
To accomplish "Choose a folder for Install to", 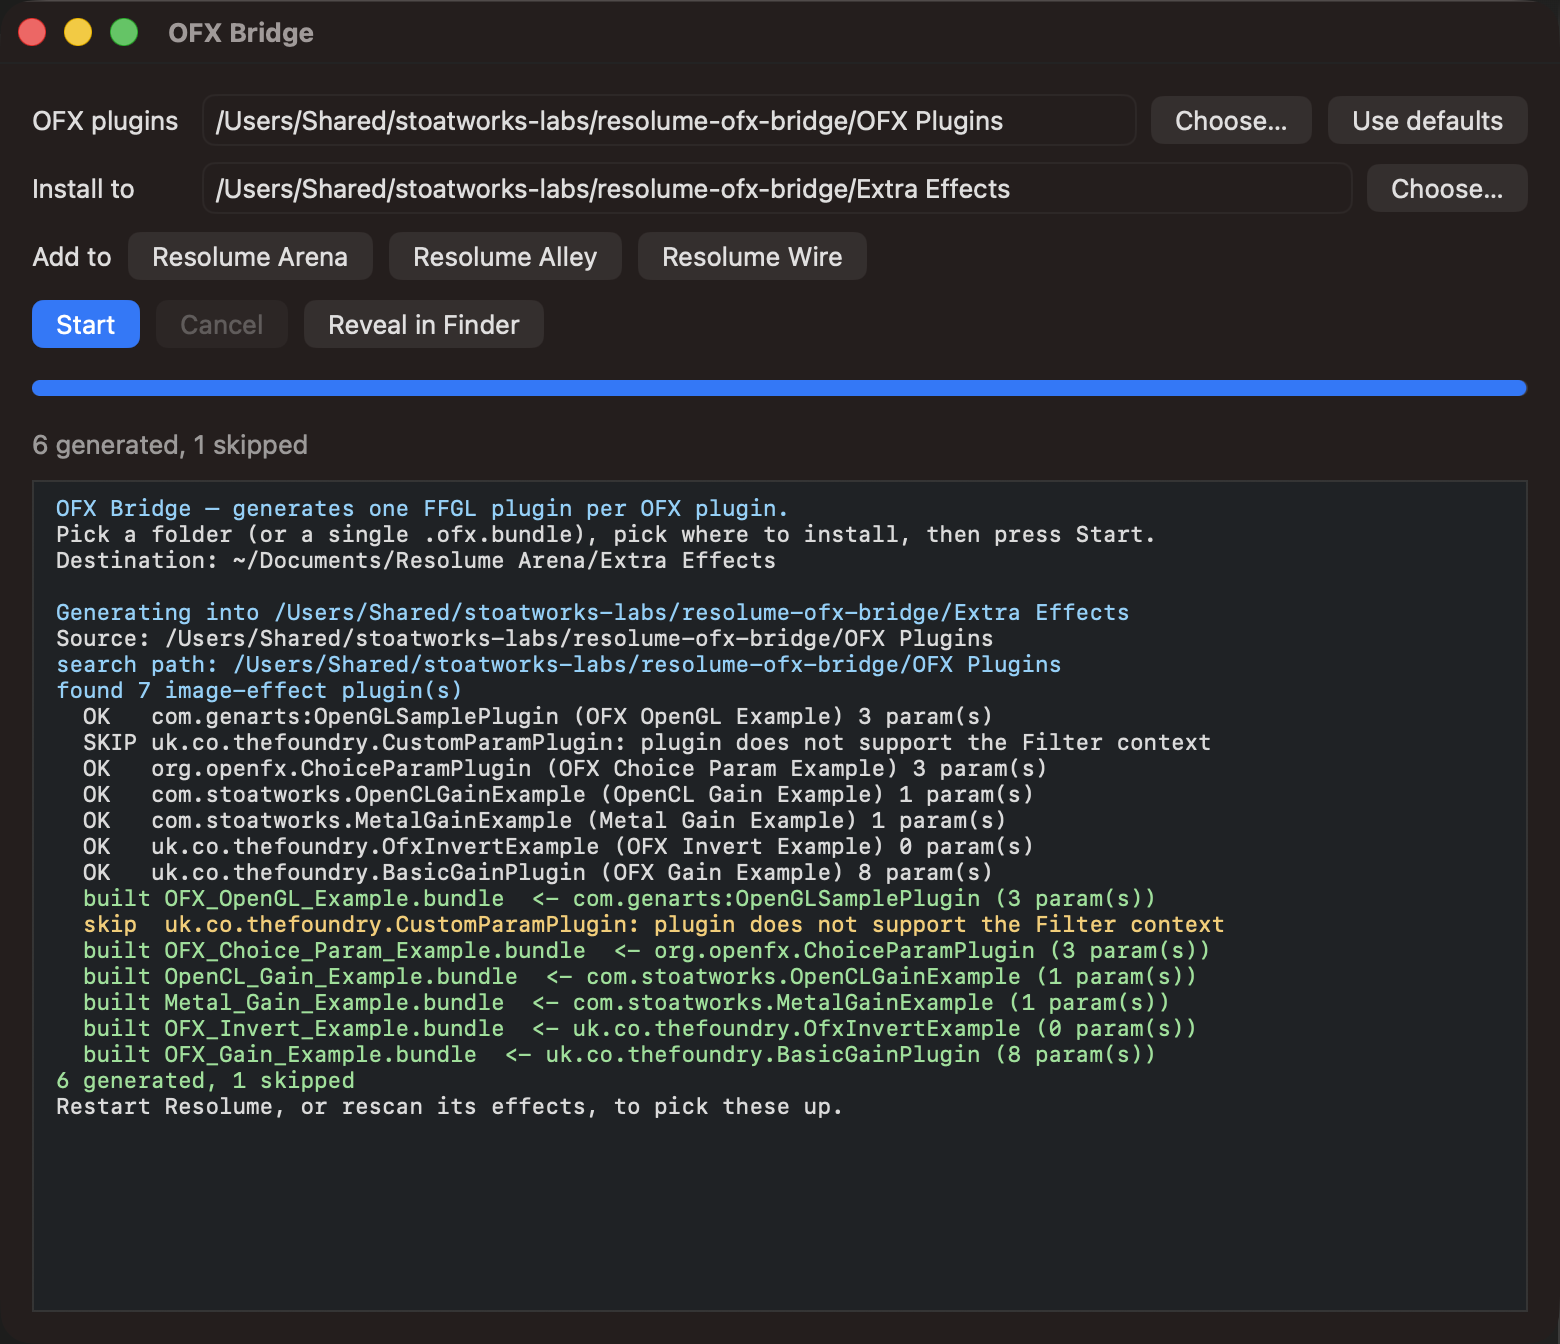I will point(1447,188).
